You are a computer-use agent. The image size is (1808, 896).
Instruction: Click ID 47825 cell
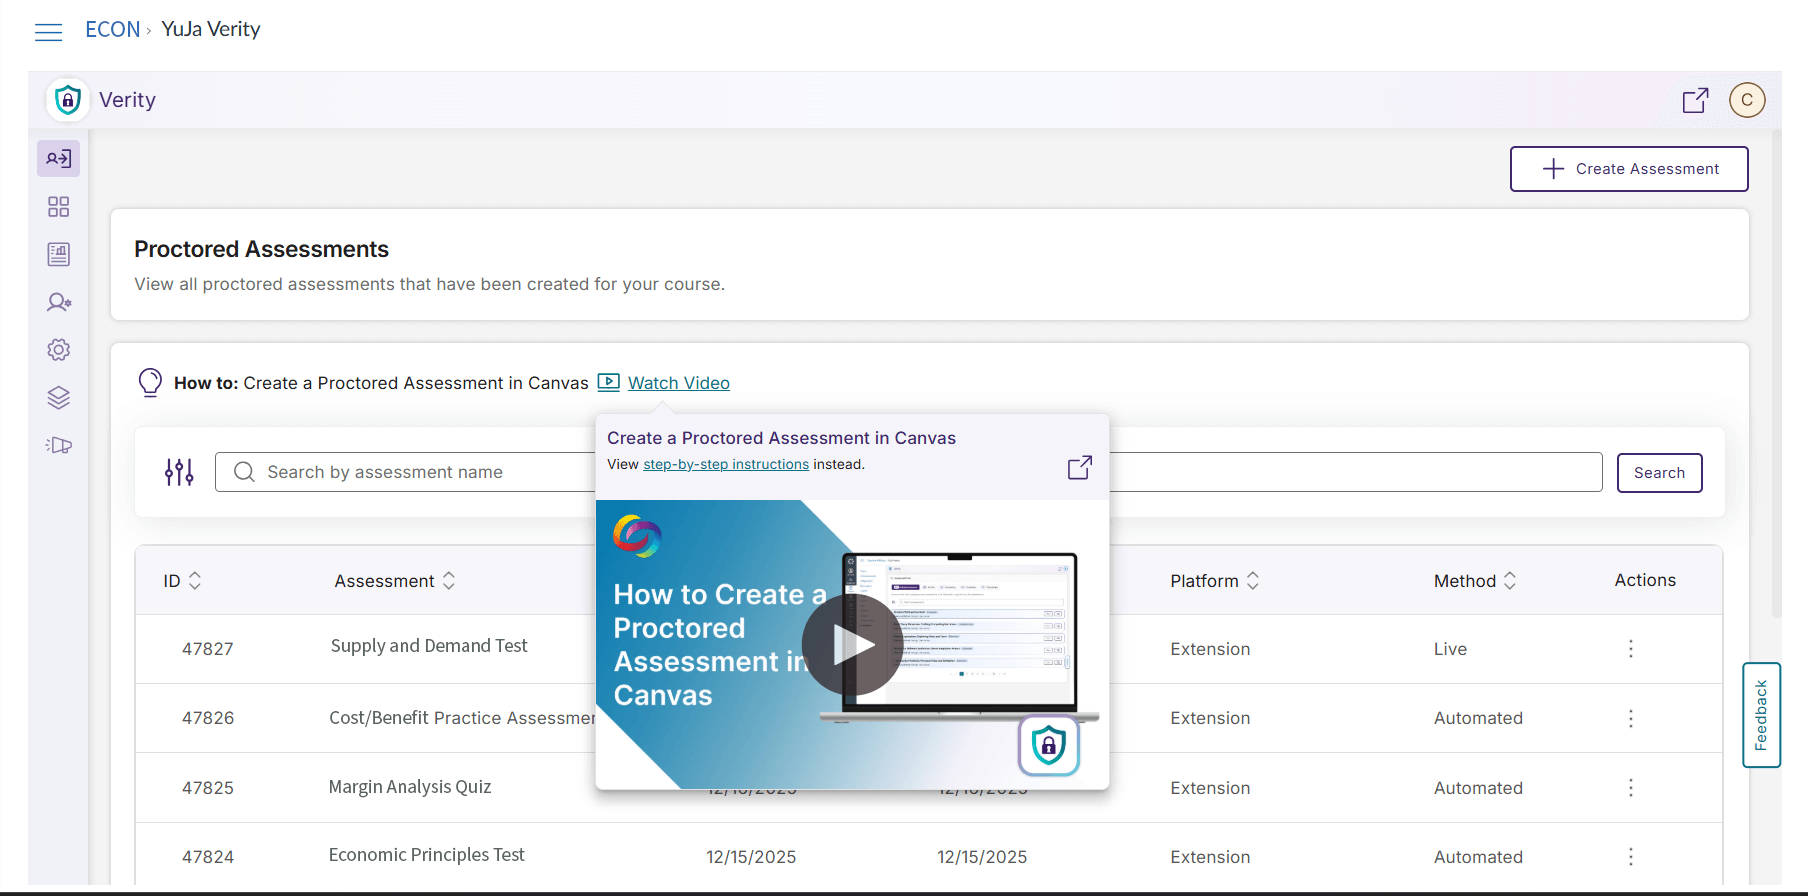tap(208, 788)
